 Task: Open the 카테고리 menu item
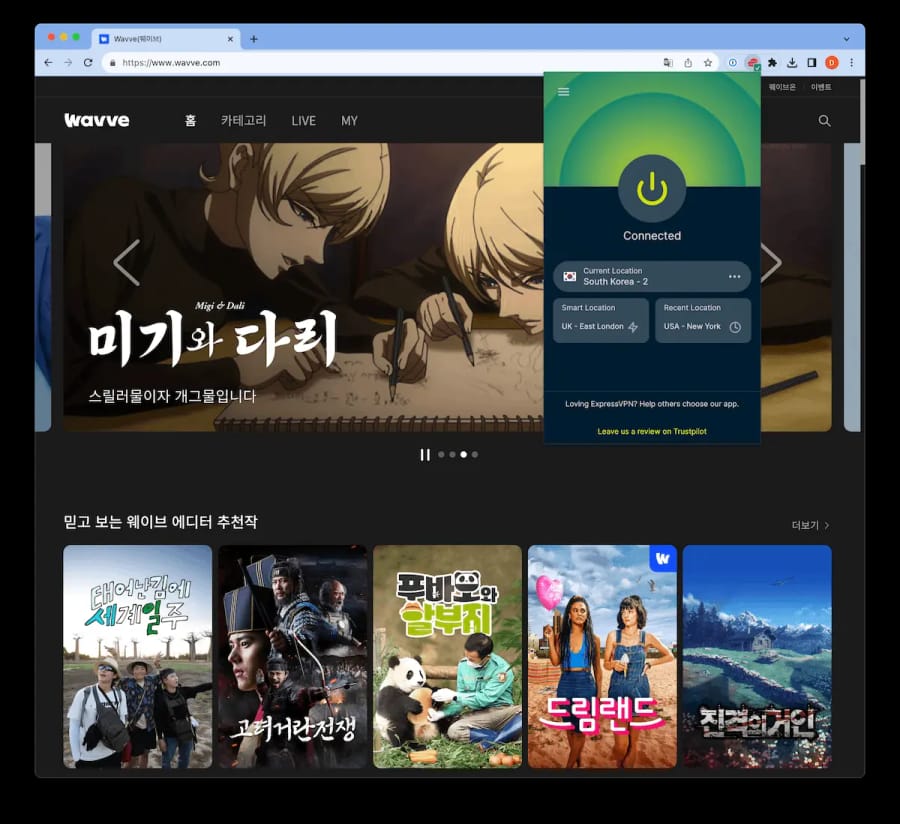coord(243,121)
